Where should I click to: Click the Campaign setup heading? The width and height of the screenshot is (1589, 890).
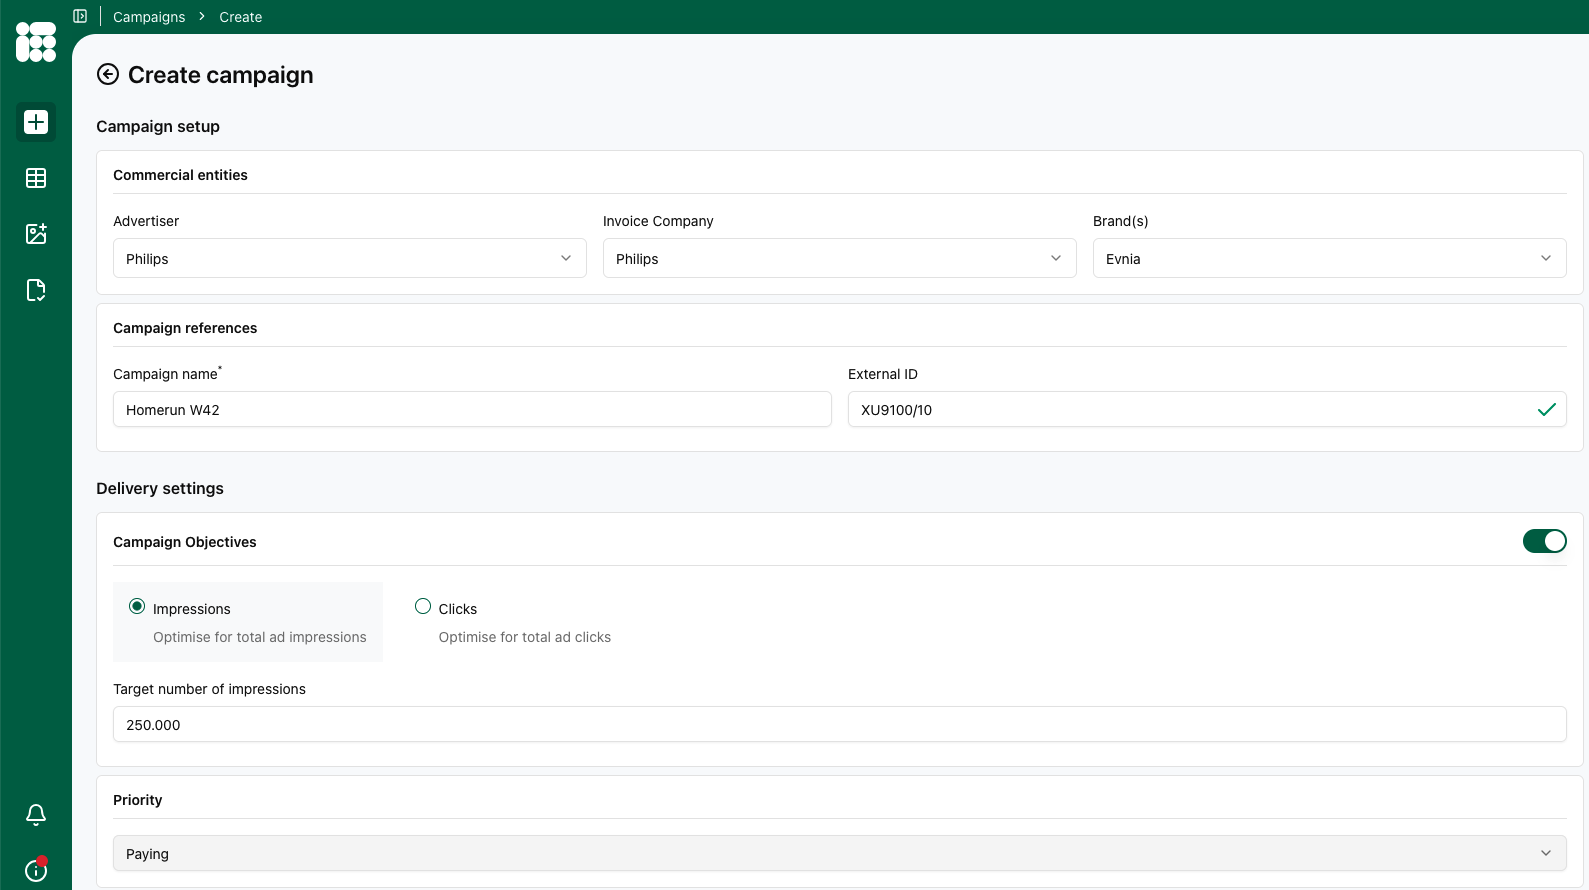[158, 126]
